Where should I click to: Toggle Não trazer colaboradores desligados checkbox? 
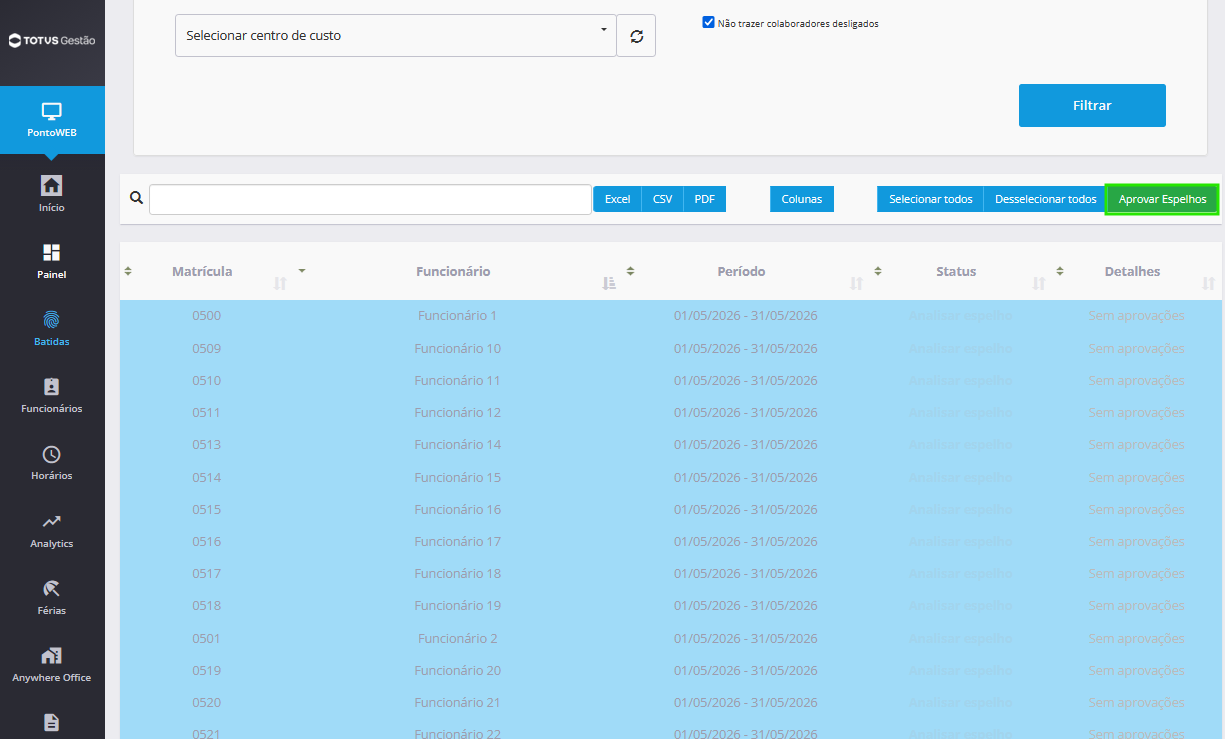click(709, 22)
